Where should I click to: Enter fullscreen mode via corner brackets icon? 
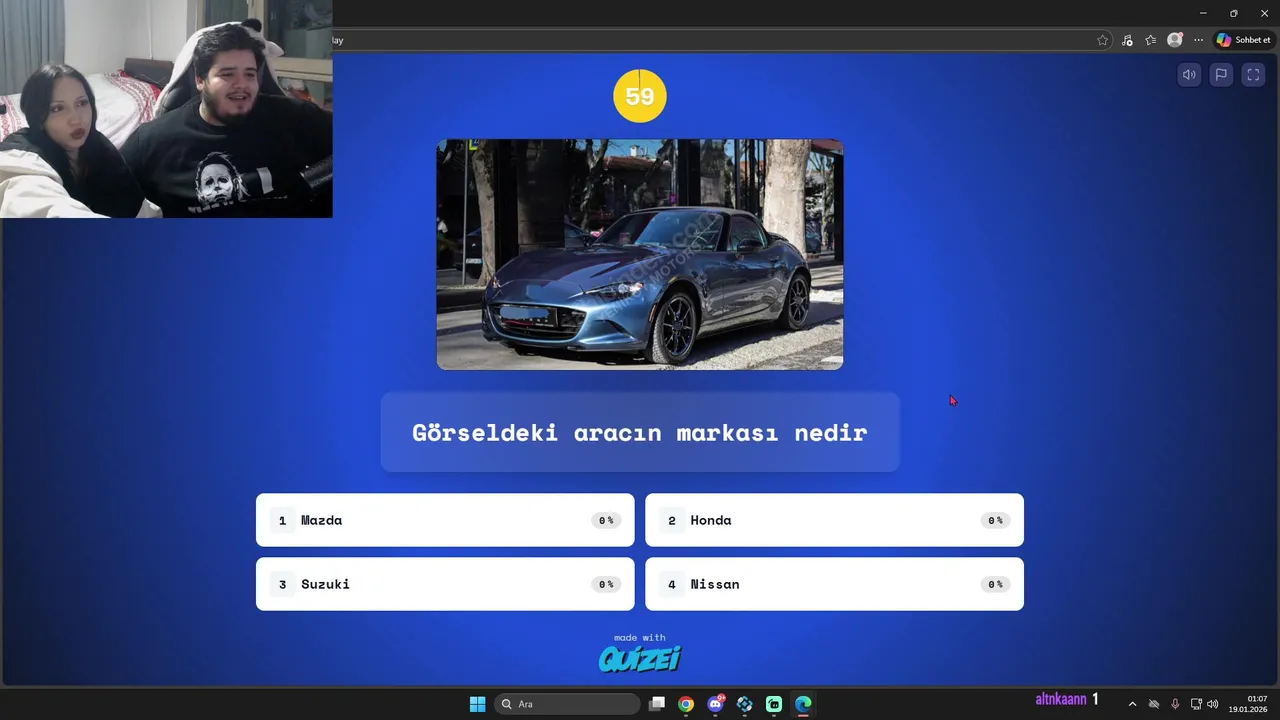tap(1253, 75)
